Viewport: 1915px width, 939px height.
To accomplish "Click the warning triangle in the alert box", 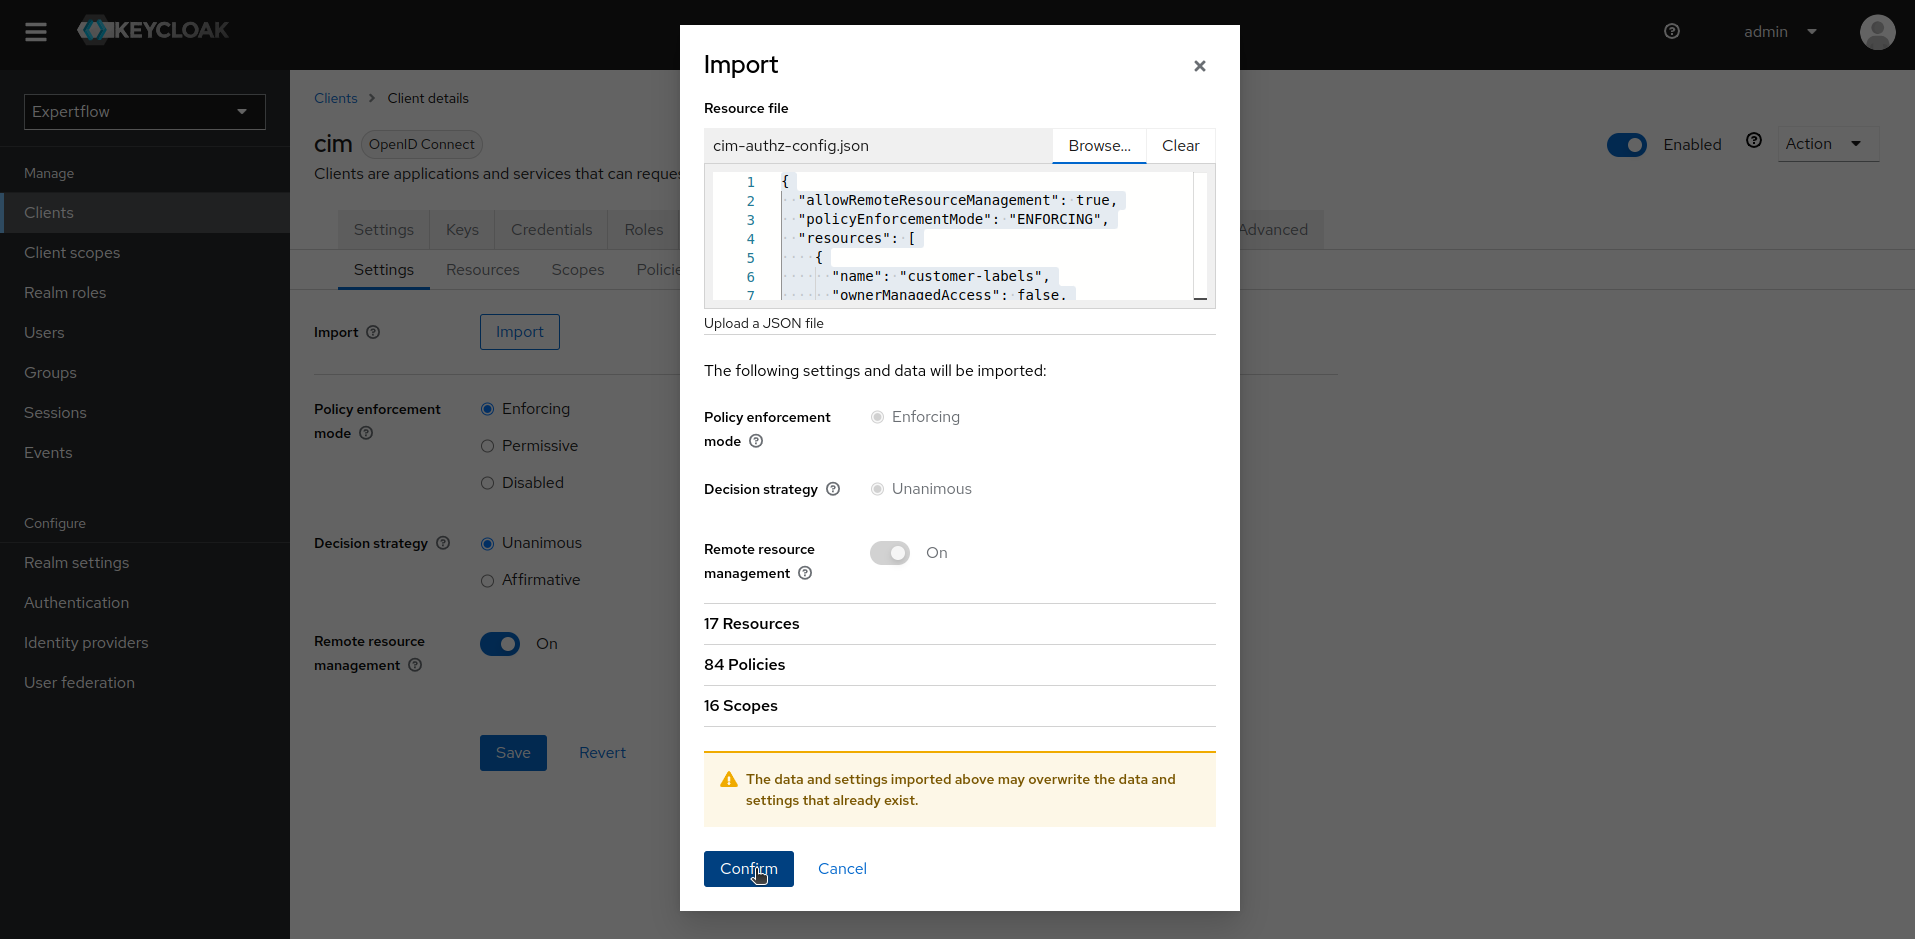I will [729, 779].
